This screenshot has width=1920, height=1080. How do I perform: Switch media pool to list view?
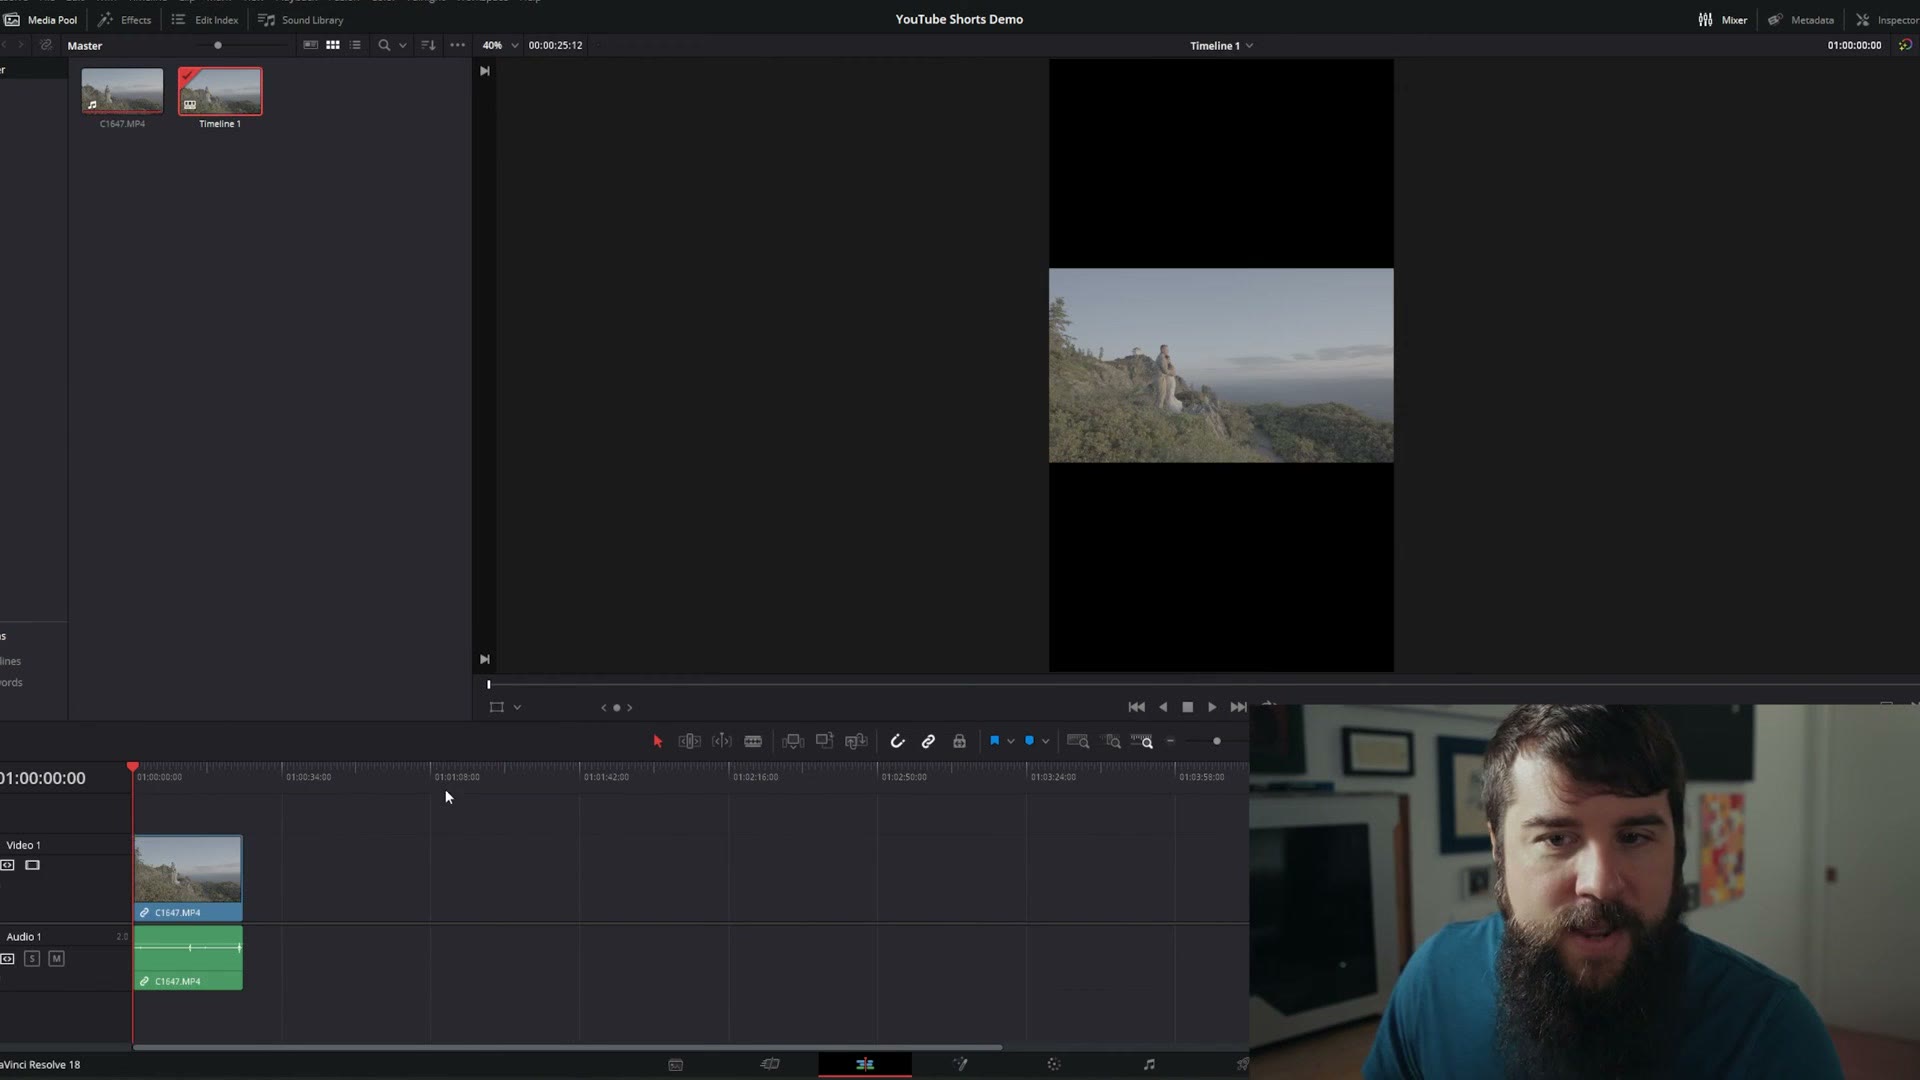pyautogui.click(x=355, y=45)
